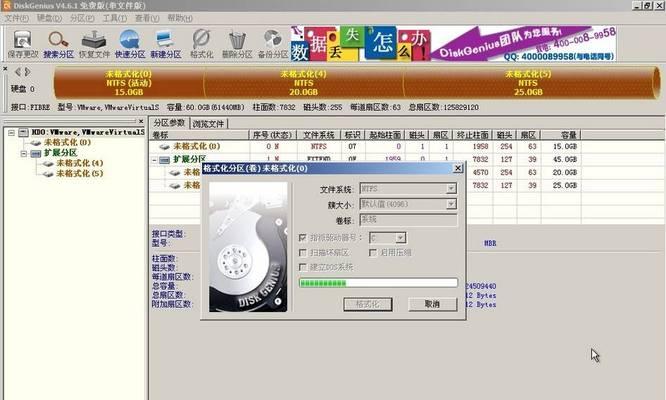Toggle the 启用压缩 checkbox

[x=373, y=253]
